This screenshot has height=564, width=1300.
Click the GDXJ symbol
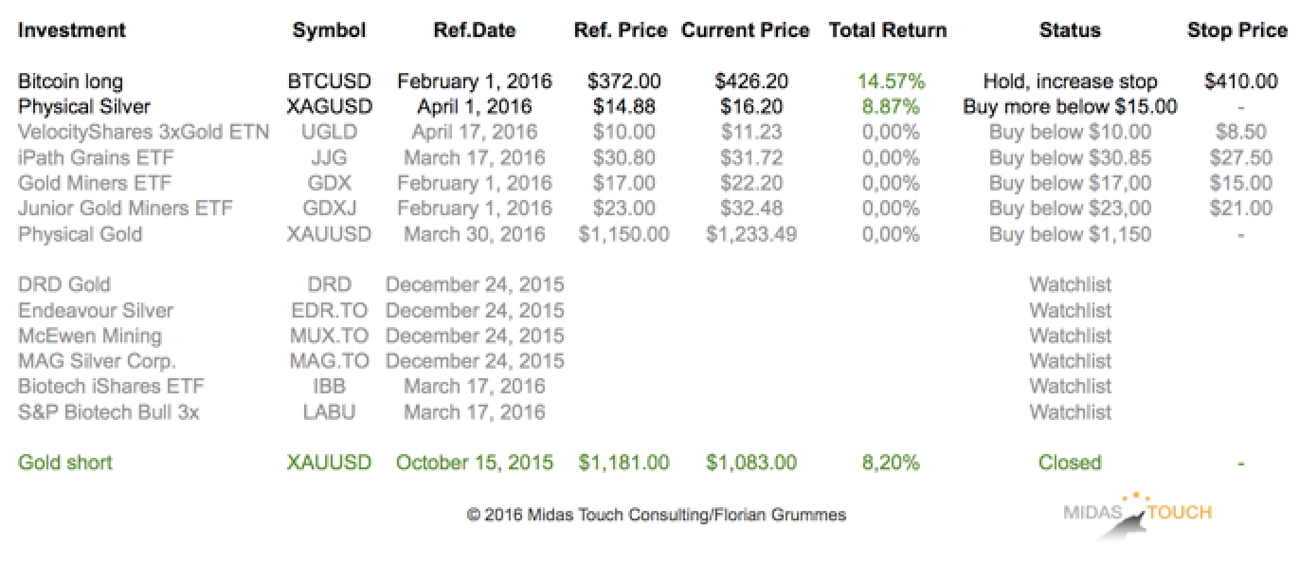329,209
